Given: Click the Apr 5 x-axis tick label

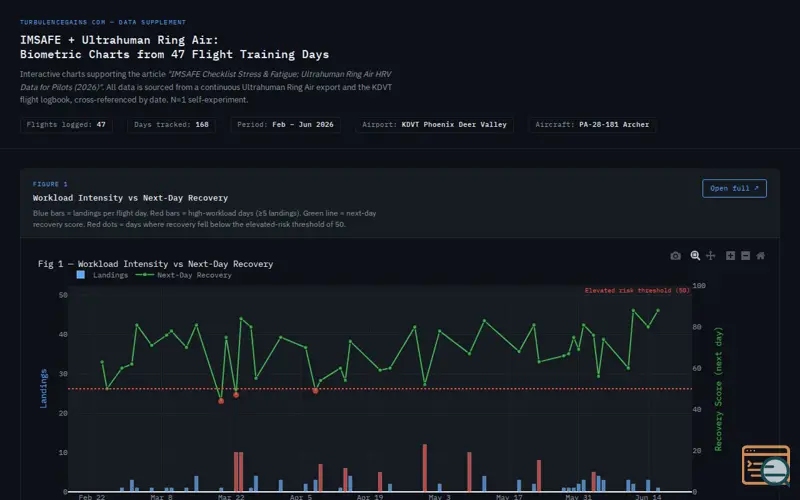Looking at the screenshot, I should (301, 496).
